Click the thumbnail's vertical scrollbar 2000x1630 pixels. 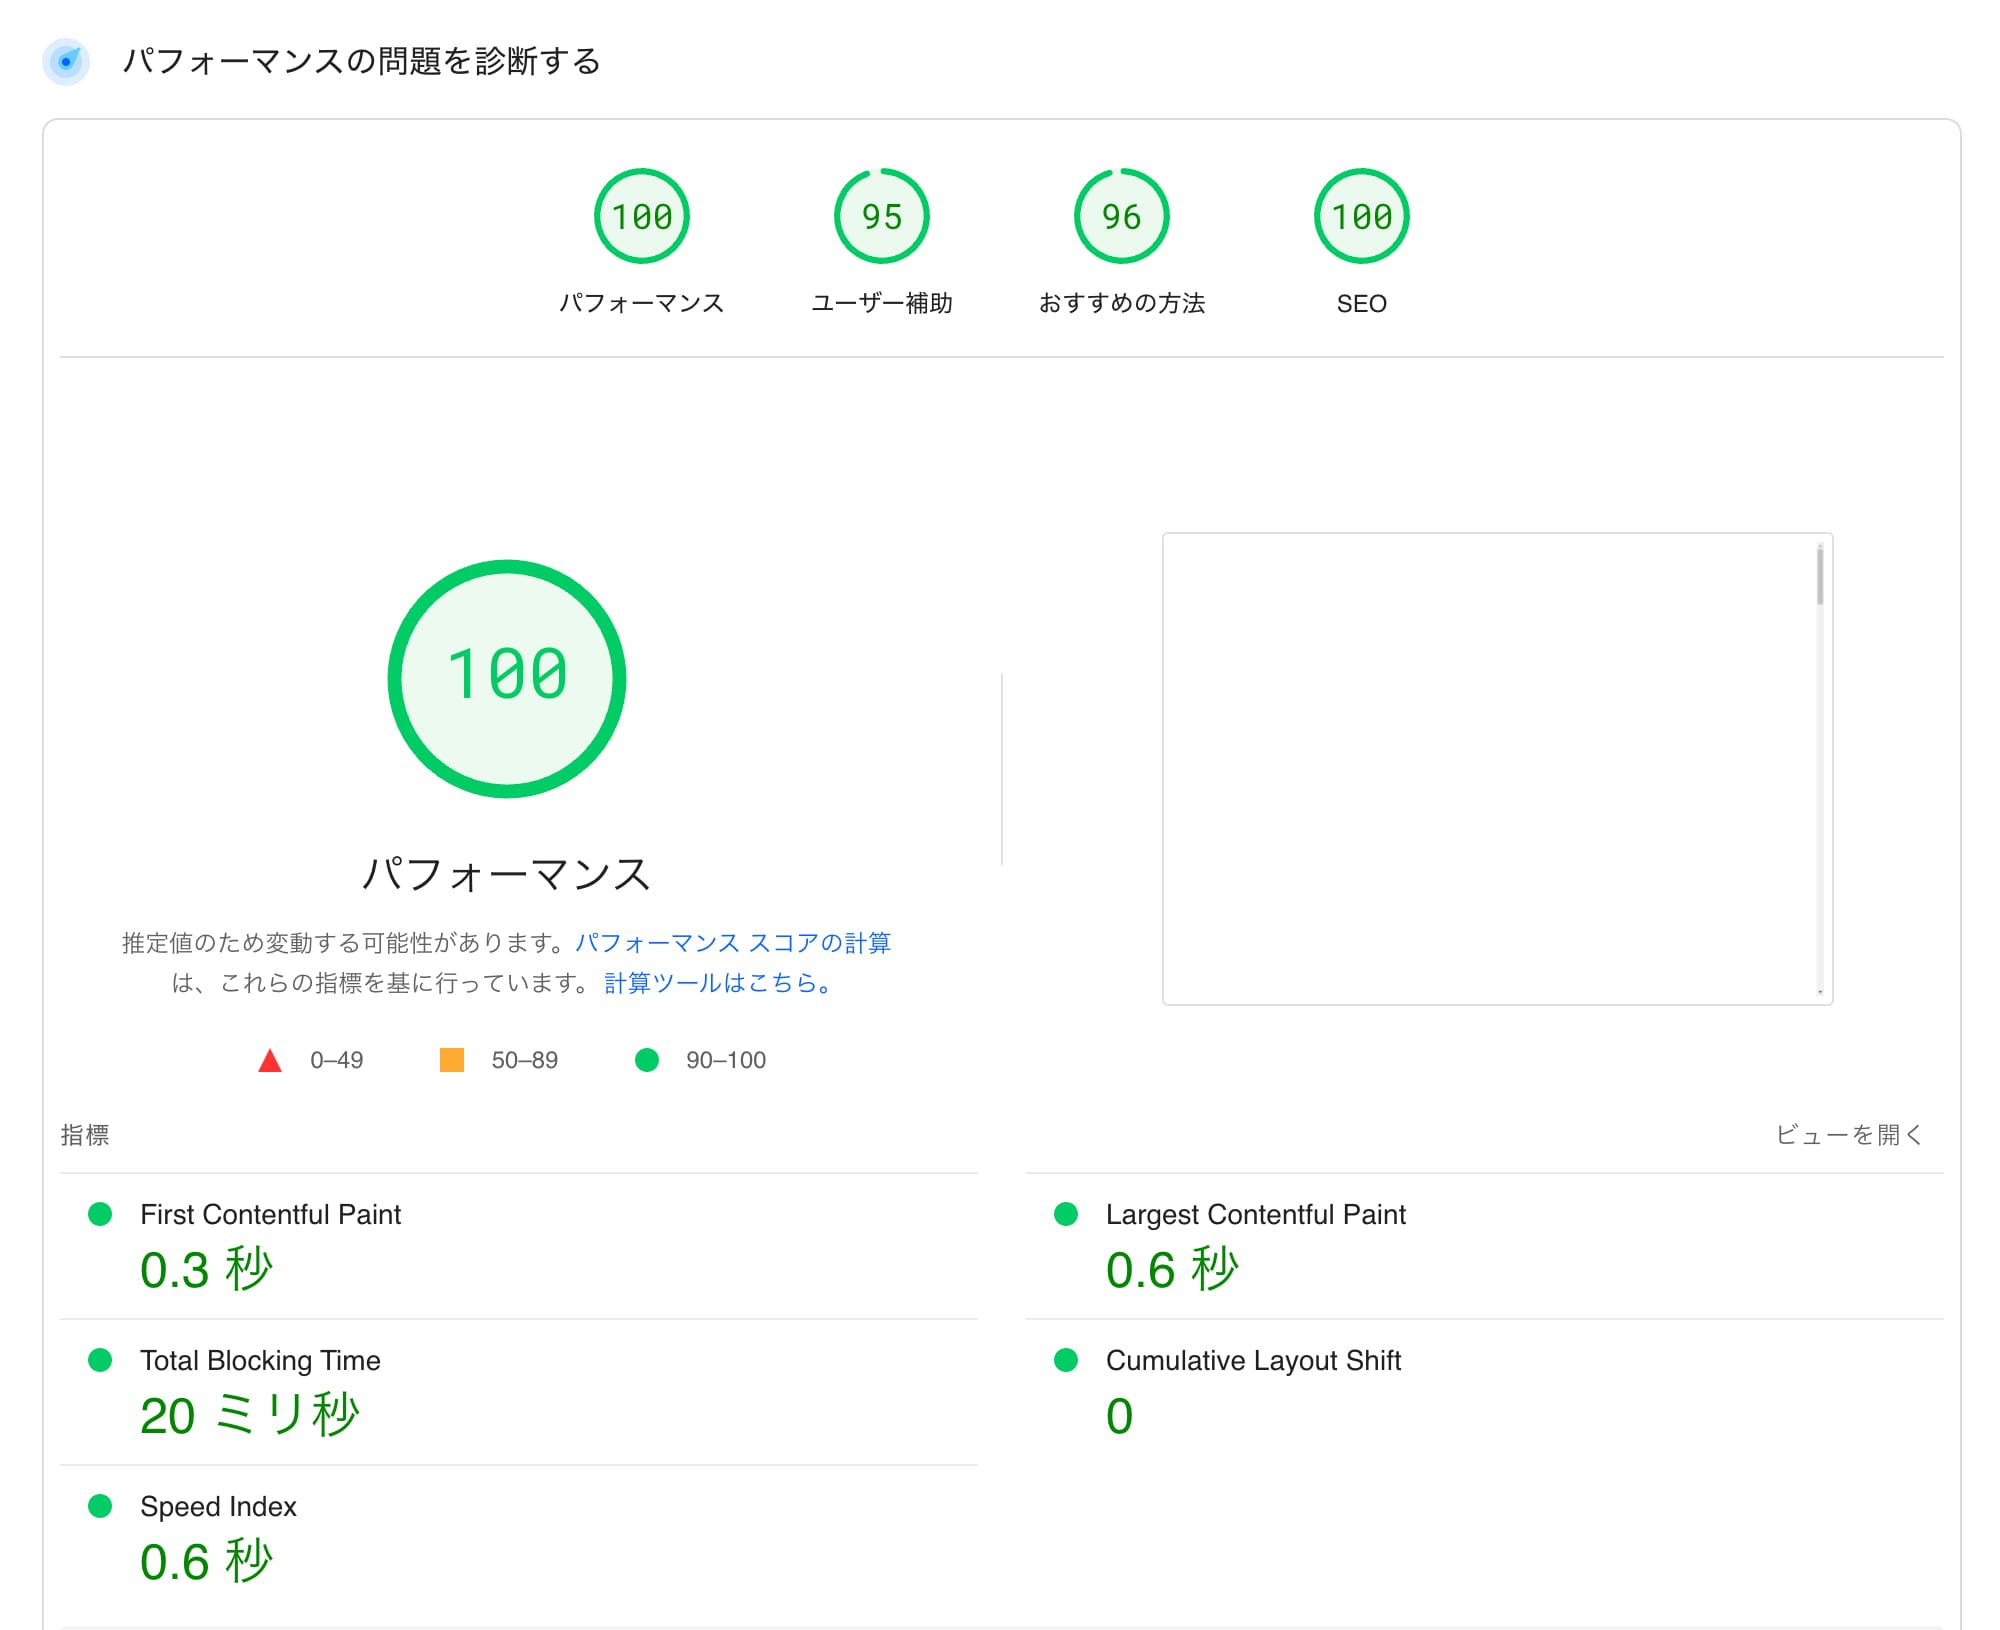[x=1820, y=769]
